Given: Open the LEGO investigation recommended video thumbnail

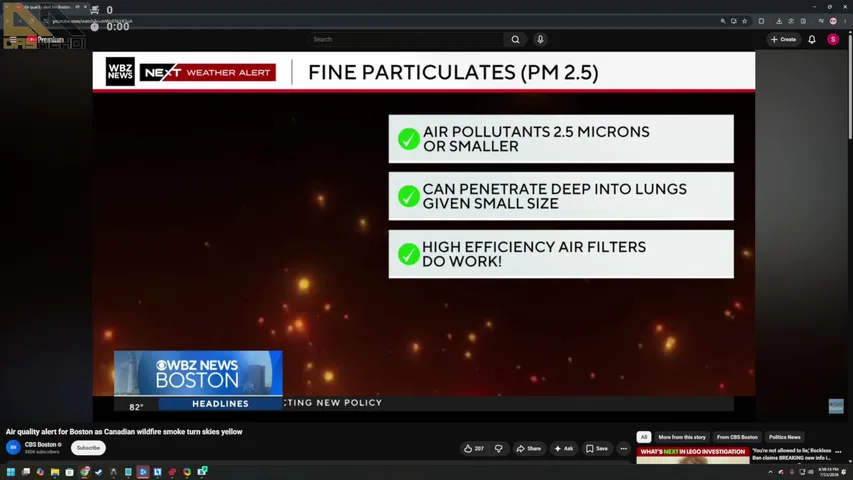Looking at the screenshot, I should (x=693, y=456).
